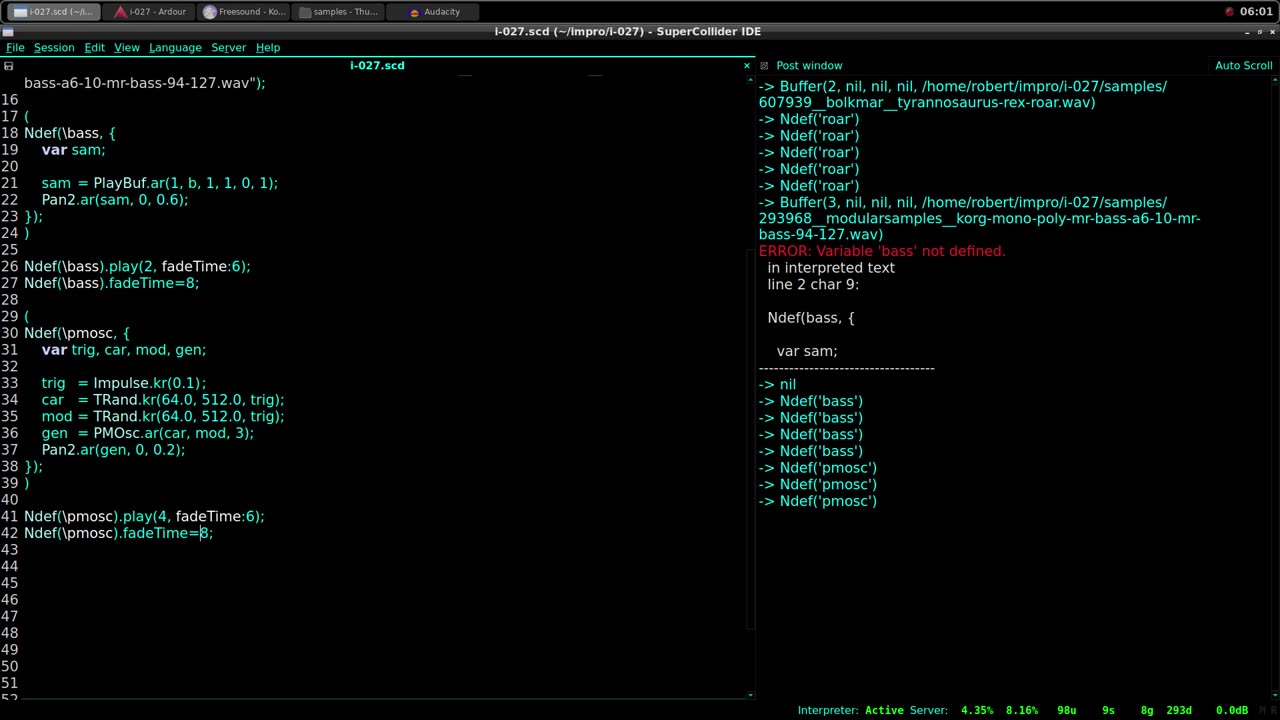Click the Buffer(2 ... post line
Screen dimensions: 1280x720
click(962, 86)
